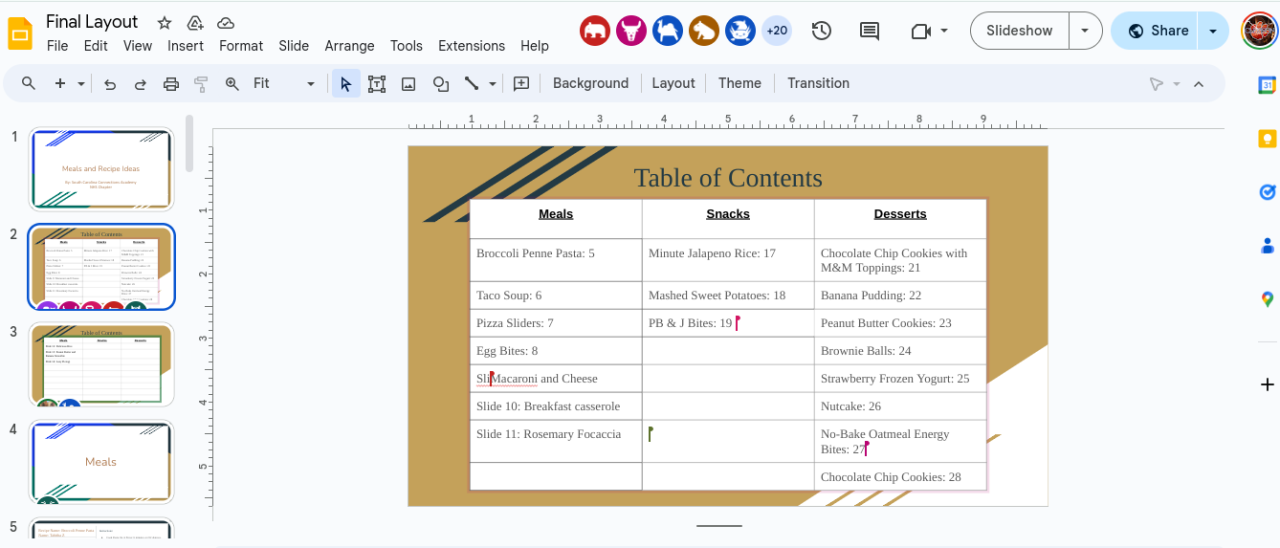Image resolution: width=1280 pixels, height=548 pixels.
Task: Click the print icon in toolbar
Action: coord(171,84)
